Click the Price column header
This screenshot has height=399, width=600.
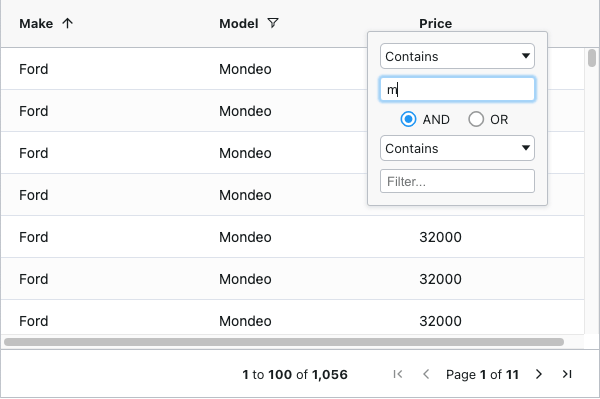tap(435, 24)
